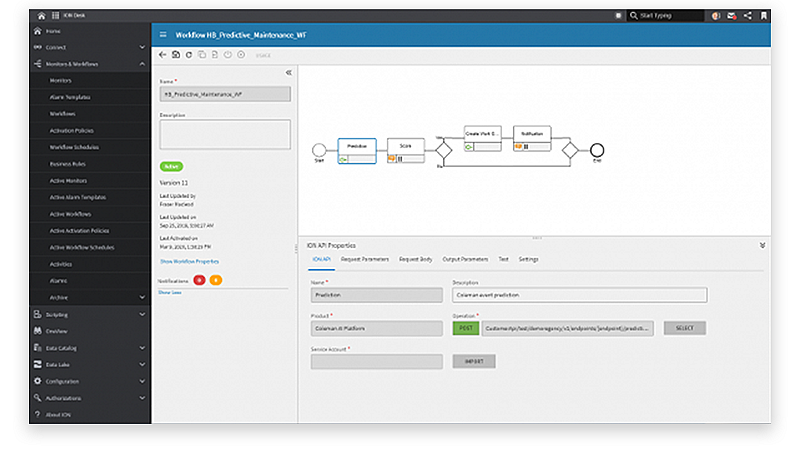This screenshot has height=459, width=800.
Task: Click the SELECT operation button
Action: 685,328
